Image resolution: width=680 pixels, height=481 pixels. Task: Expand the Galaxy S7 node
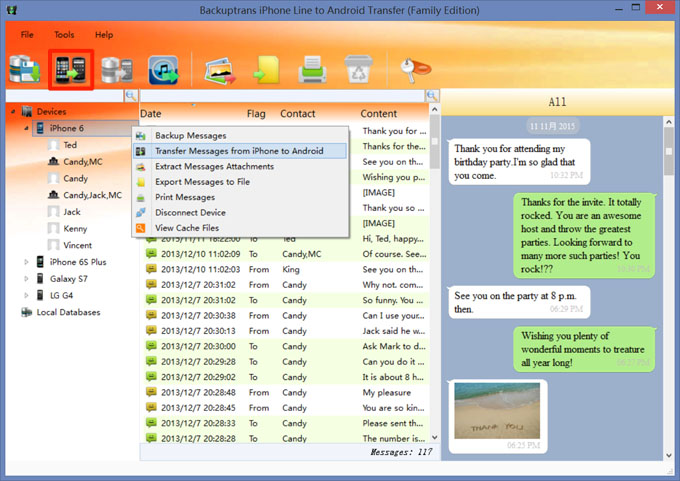tap(26, 278)
